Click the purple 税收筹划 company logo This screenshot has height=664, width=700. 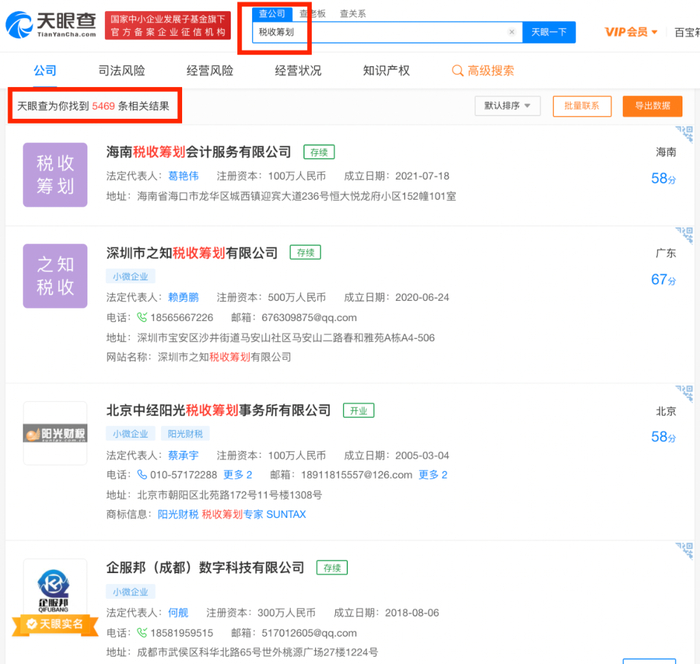(x=55, y=175)
